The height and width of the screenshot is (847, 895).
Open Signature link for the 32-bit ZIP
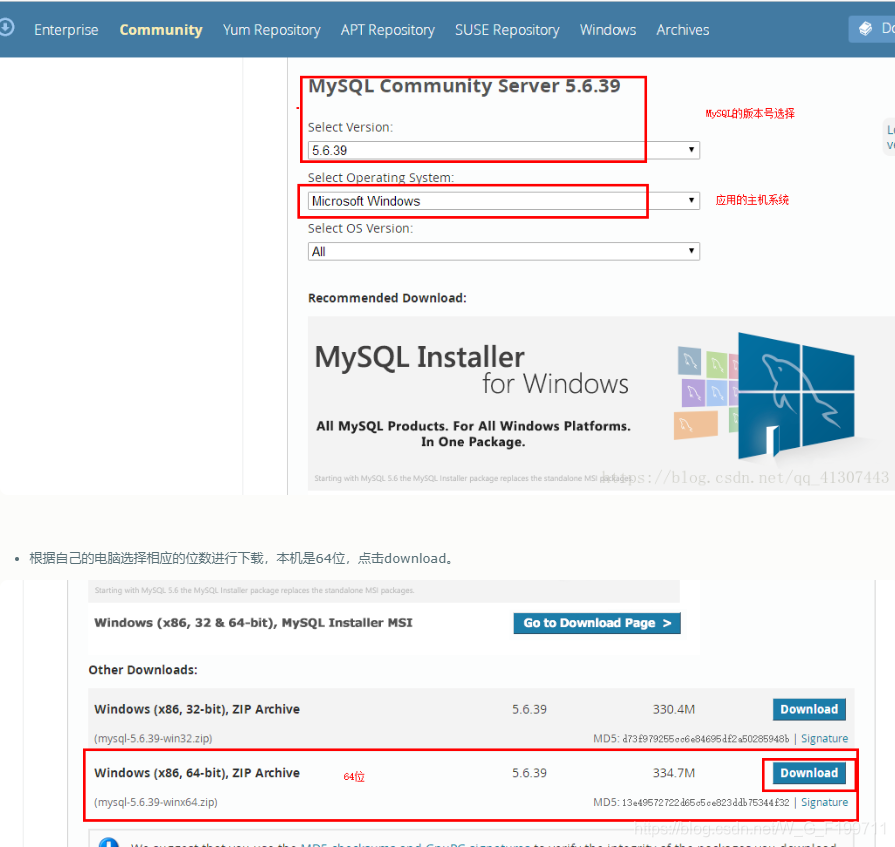pos(824,739)
